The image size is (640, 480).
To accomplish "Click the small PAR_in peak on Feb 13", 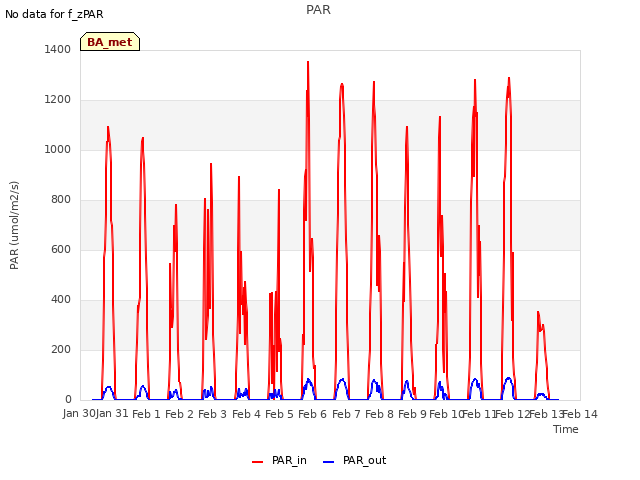I will (x=538, y=312).
